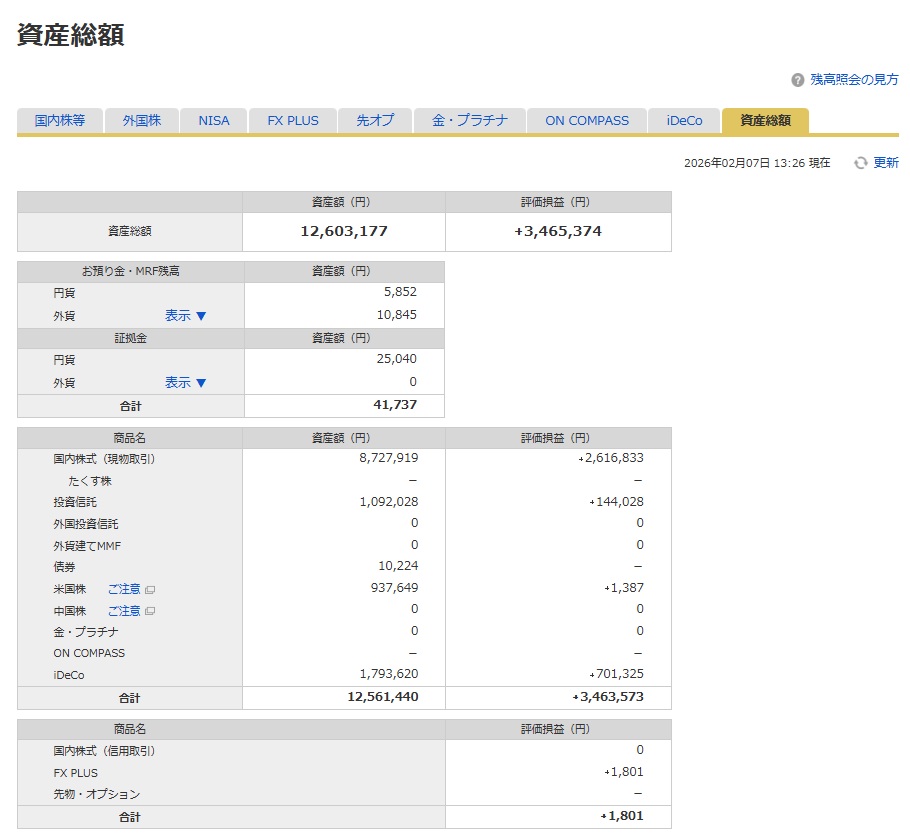910x837 pixels.
Task: Open the 先オプ tab
Action: 375,121
